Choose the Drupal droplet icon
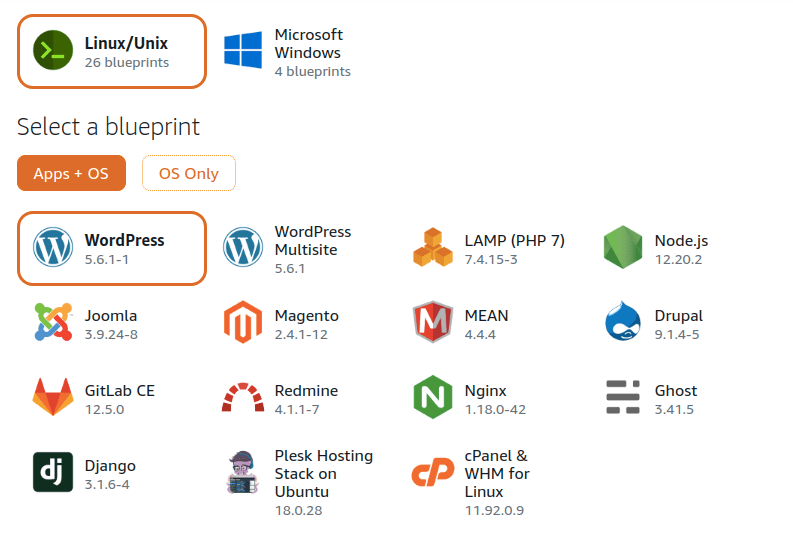Image resolution: width=793 pixels, height=534 pixels. 623,322
